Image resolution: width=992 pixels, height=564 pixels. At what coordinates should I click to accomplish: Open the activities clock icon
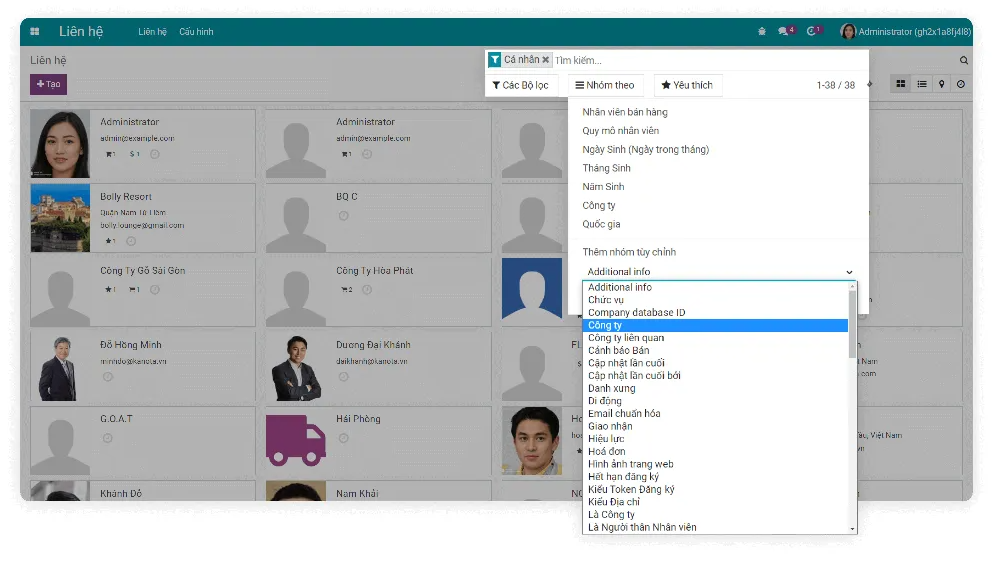(x=812, y=32)
